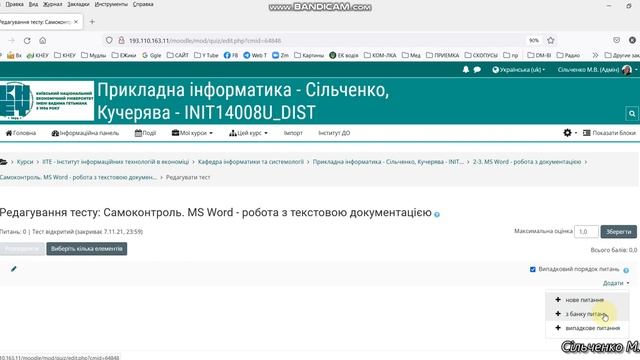This screenshot has width=640, height=360.
Task: Open site security shield icon
Action: pos(109,40)
